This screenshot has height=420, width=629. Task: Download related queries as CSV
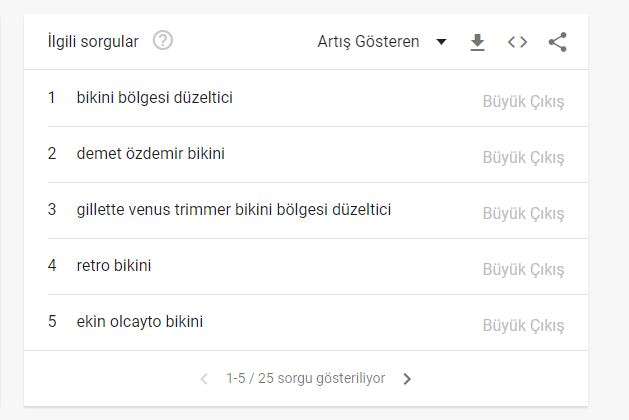point(477,42)
